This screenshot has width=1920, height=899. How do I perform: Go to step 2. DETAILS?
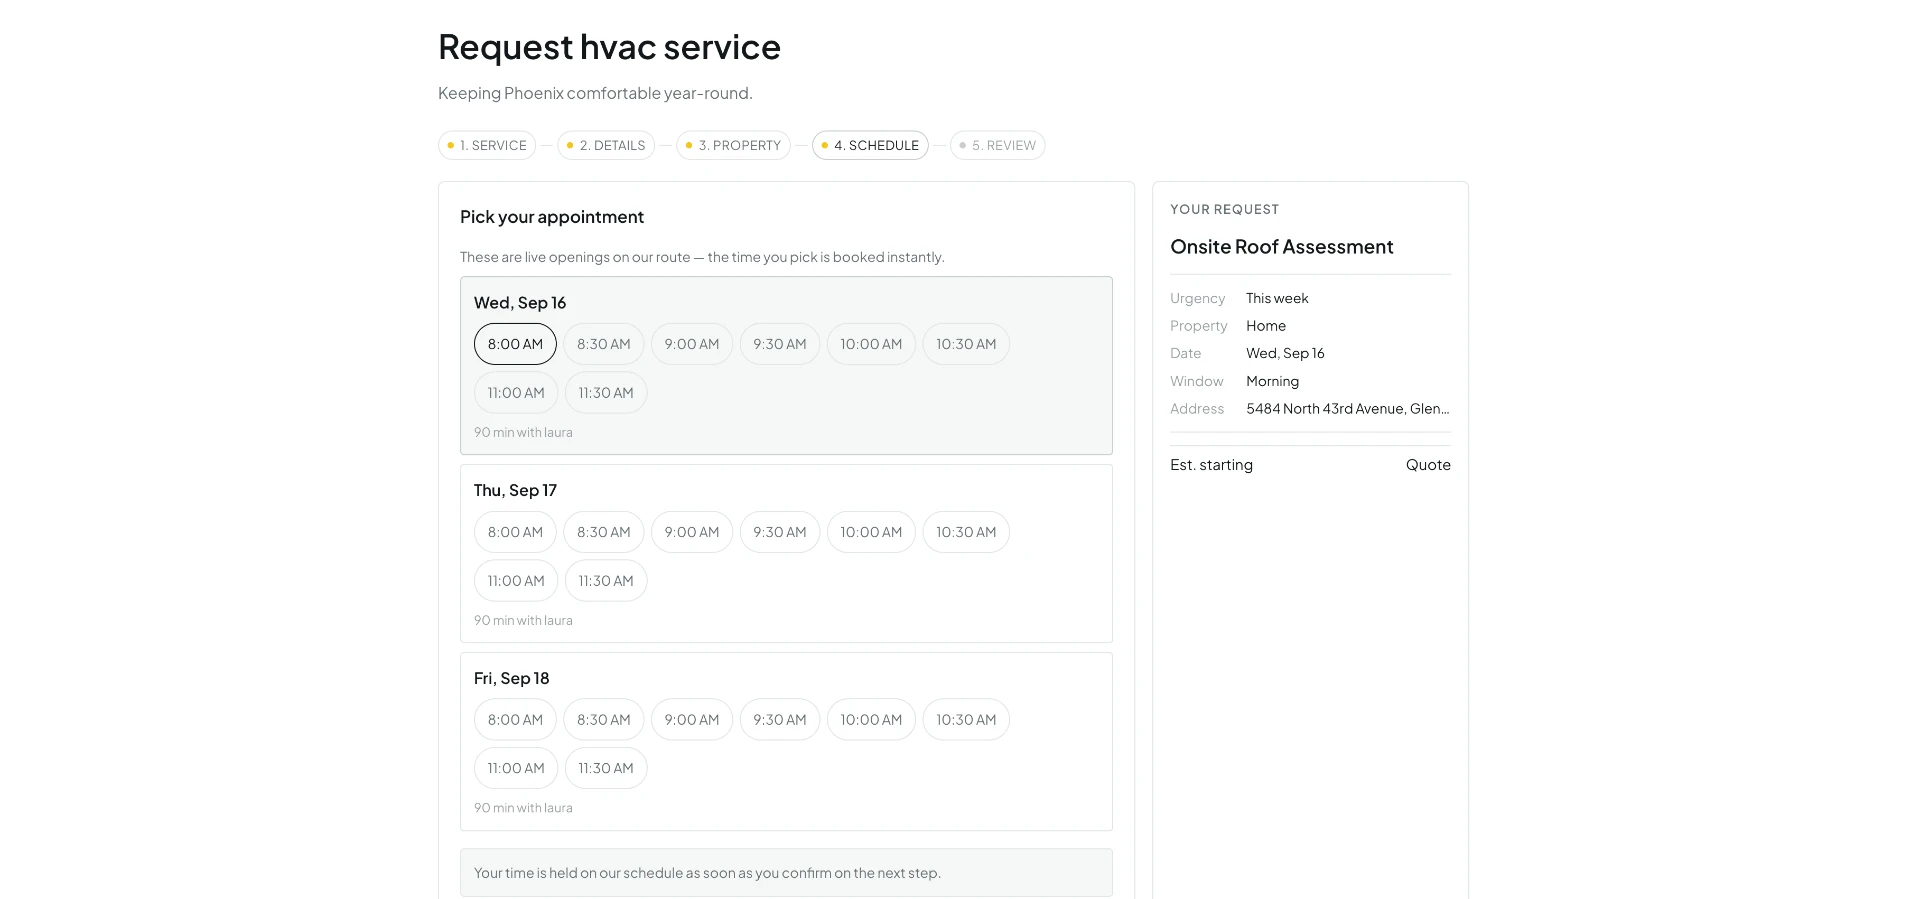click(606, 145)
